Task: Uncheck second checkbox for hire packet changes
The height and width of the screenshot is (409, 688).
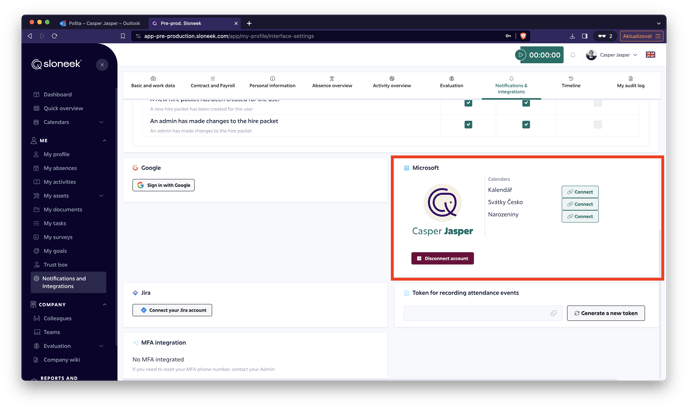Action: click(x=526, y=125)
